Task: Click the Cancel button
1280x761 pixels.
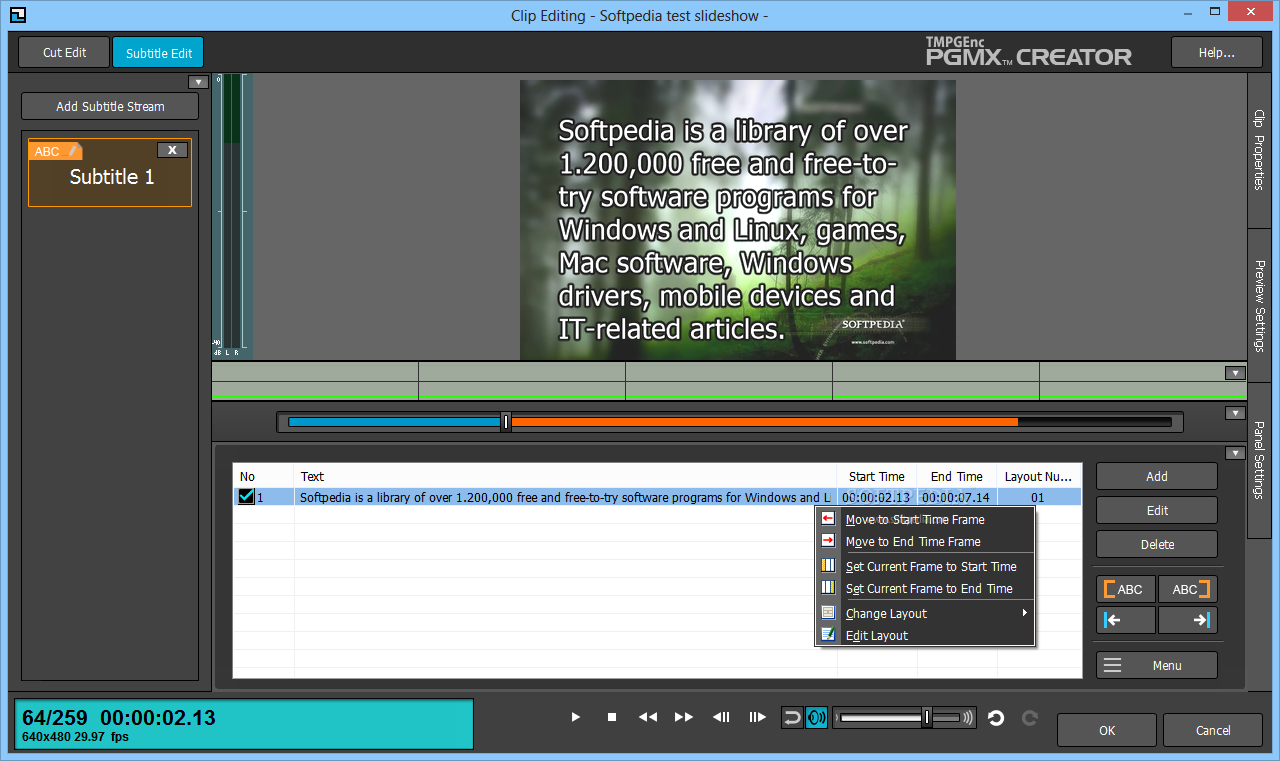Action: 1213,730
